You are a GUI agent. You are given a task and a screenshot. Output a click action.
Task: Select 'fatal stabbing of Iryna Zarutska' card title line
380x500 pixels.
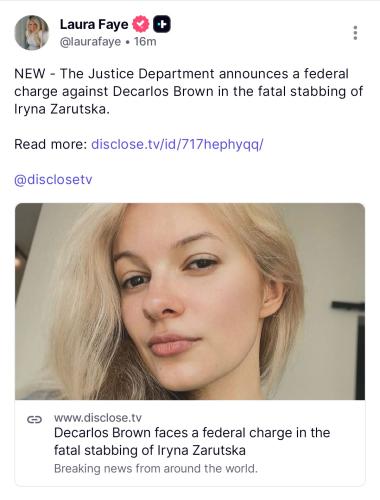150,450
